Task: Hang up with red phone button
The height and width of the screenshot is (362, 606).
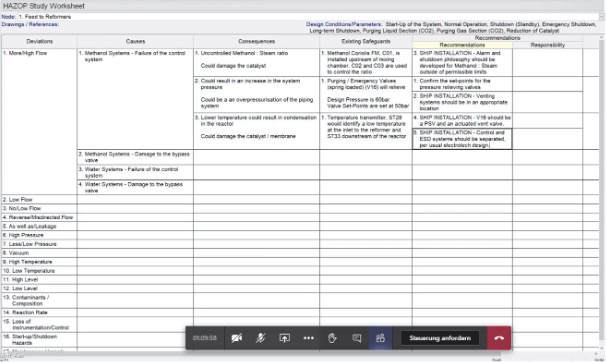Action: [499, 338]
